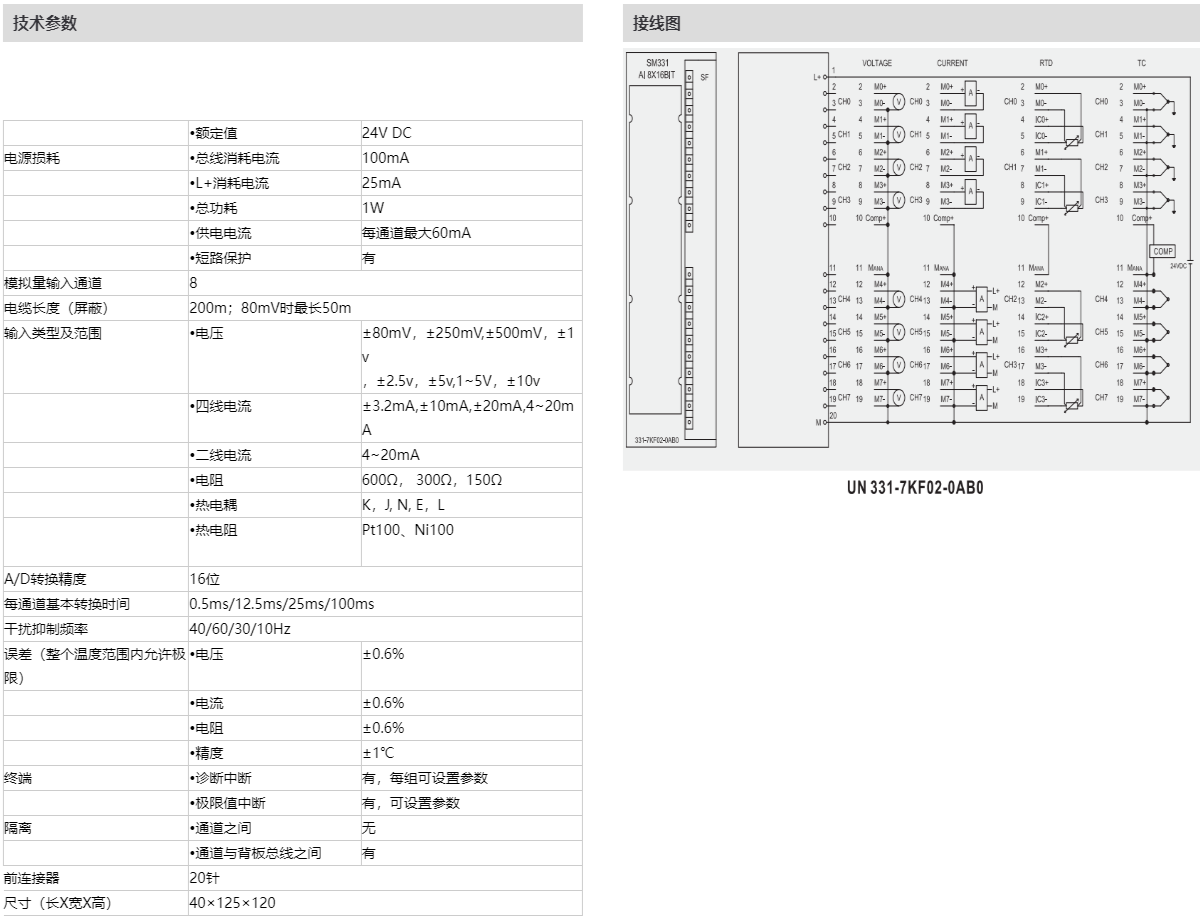Image resolution: width=1200 pixels, height=922 pixels.
Task: Select 有，可设置参数 value
Action: pos(411,802)
